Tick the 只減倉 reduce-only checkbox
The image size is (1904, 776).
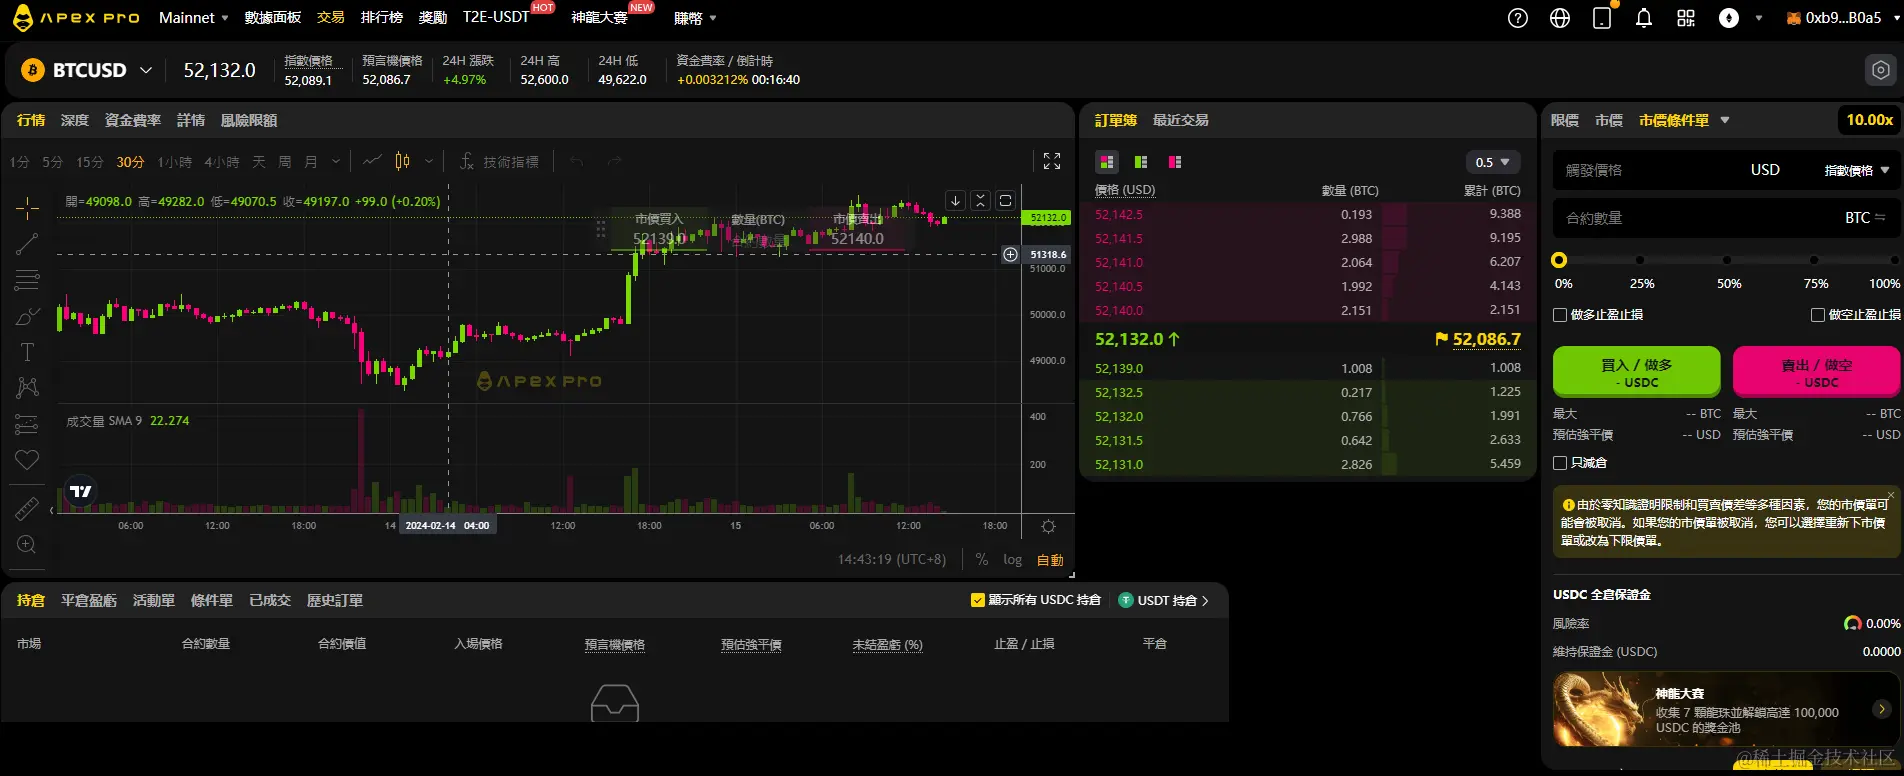pyautogui.click(x=1560, y=463)
